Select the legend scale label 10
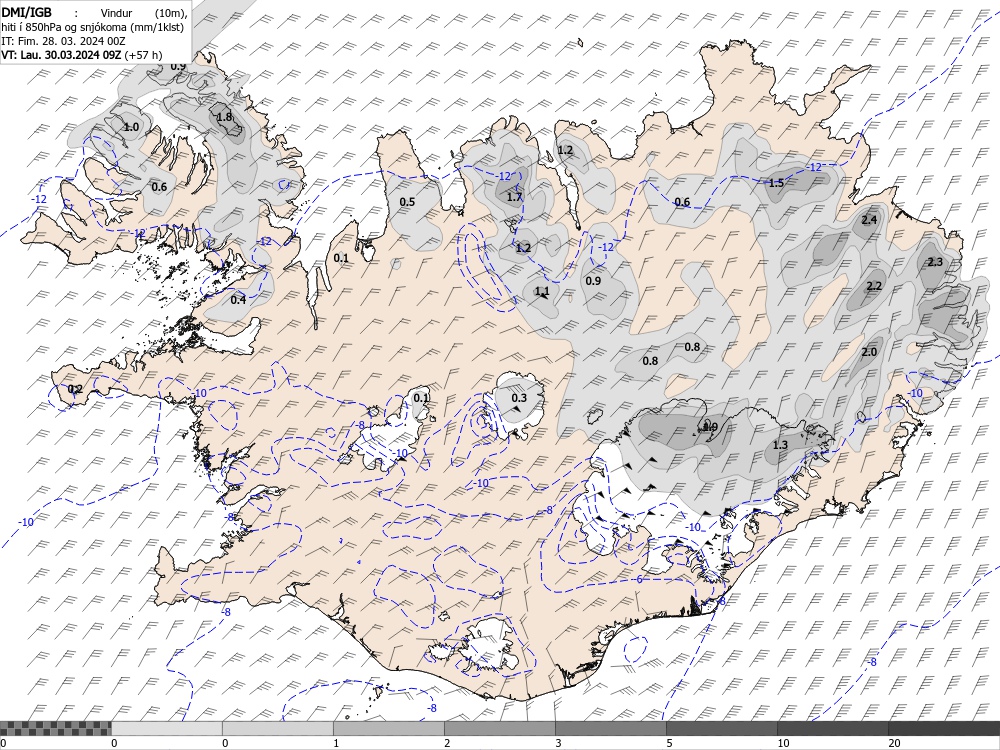The width and height of the screenshot is (1000, 750). coord(783,743)
